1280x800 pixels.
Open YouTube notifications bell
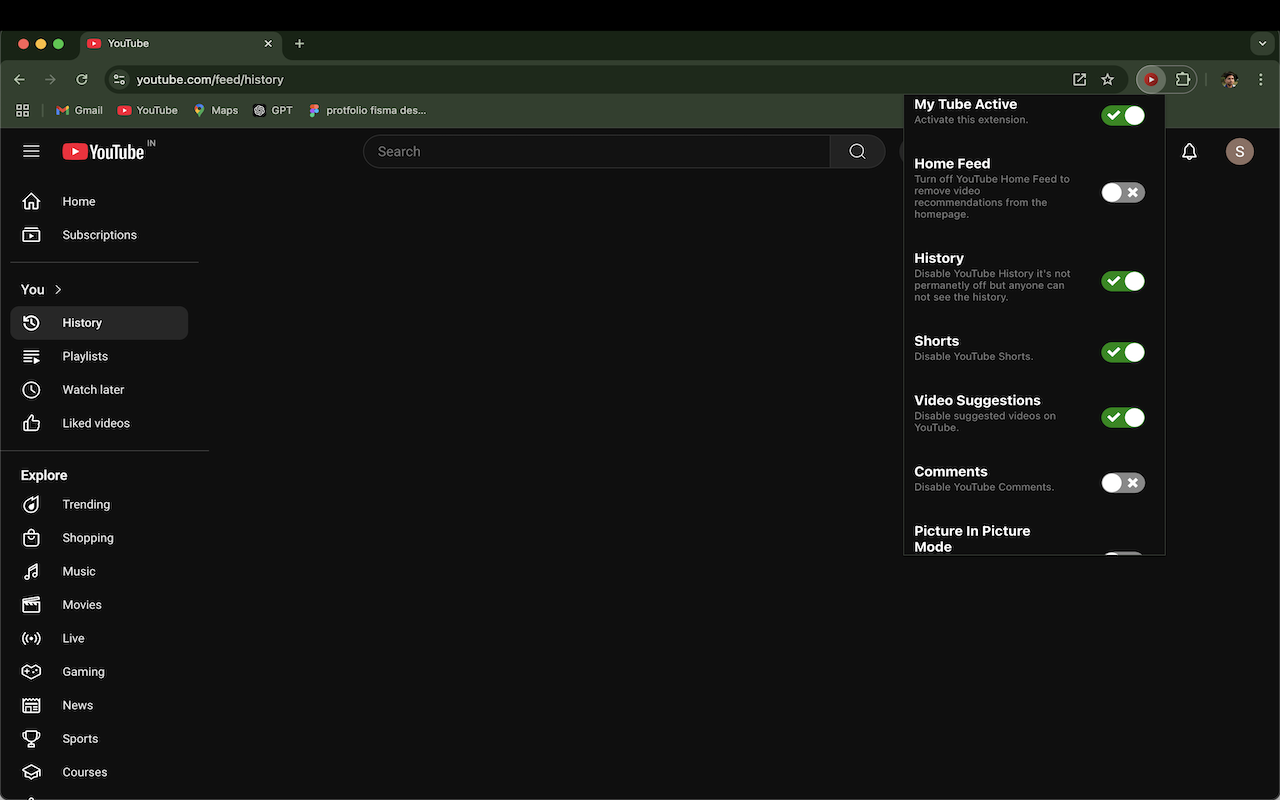[x=1189, y=151]
